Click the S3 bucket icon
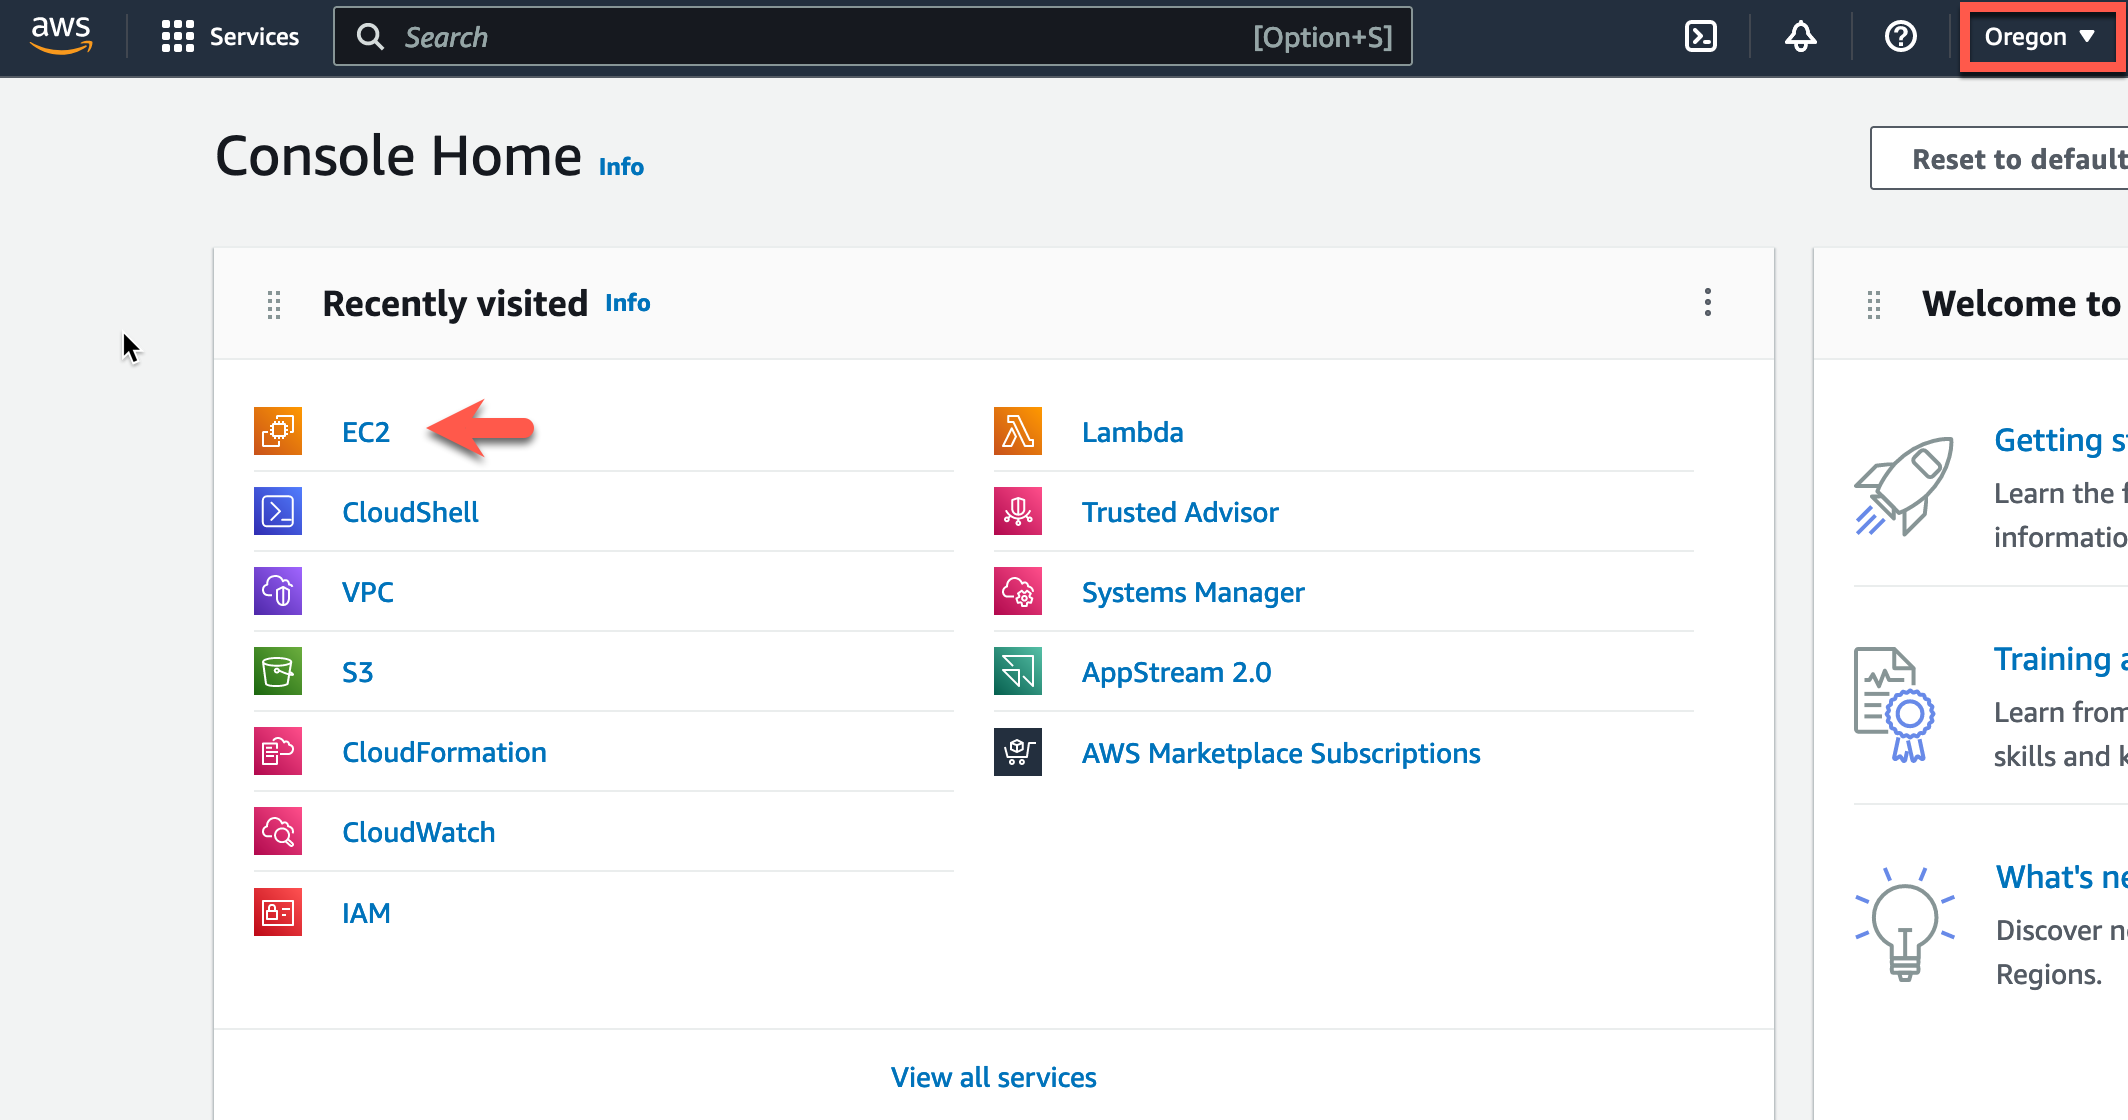This screenshot has width=2128, height=1120. (278, 671)
